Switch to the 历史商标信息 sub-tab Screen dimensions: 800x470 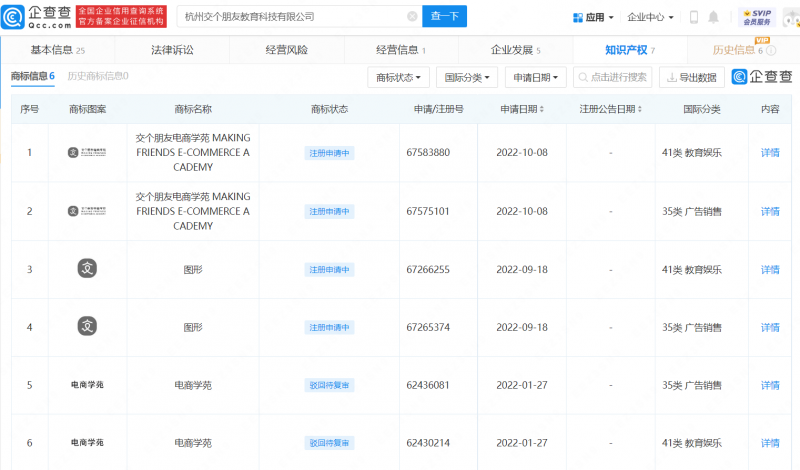point(97,76)
